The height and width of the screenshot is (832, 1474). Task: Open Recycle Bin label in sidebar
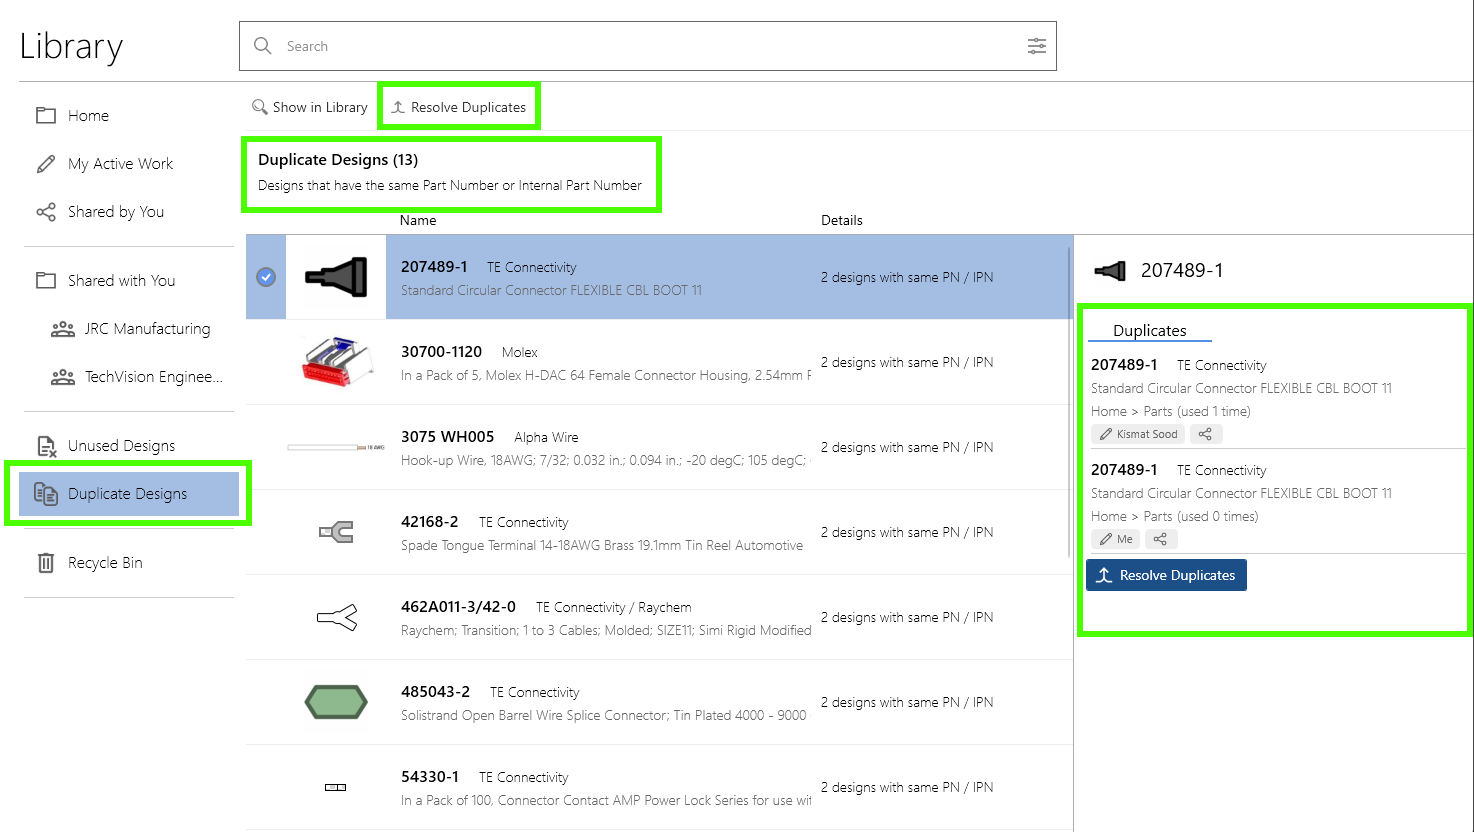105,563
